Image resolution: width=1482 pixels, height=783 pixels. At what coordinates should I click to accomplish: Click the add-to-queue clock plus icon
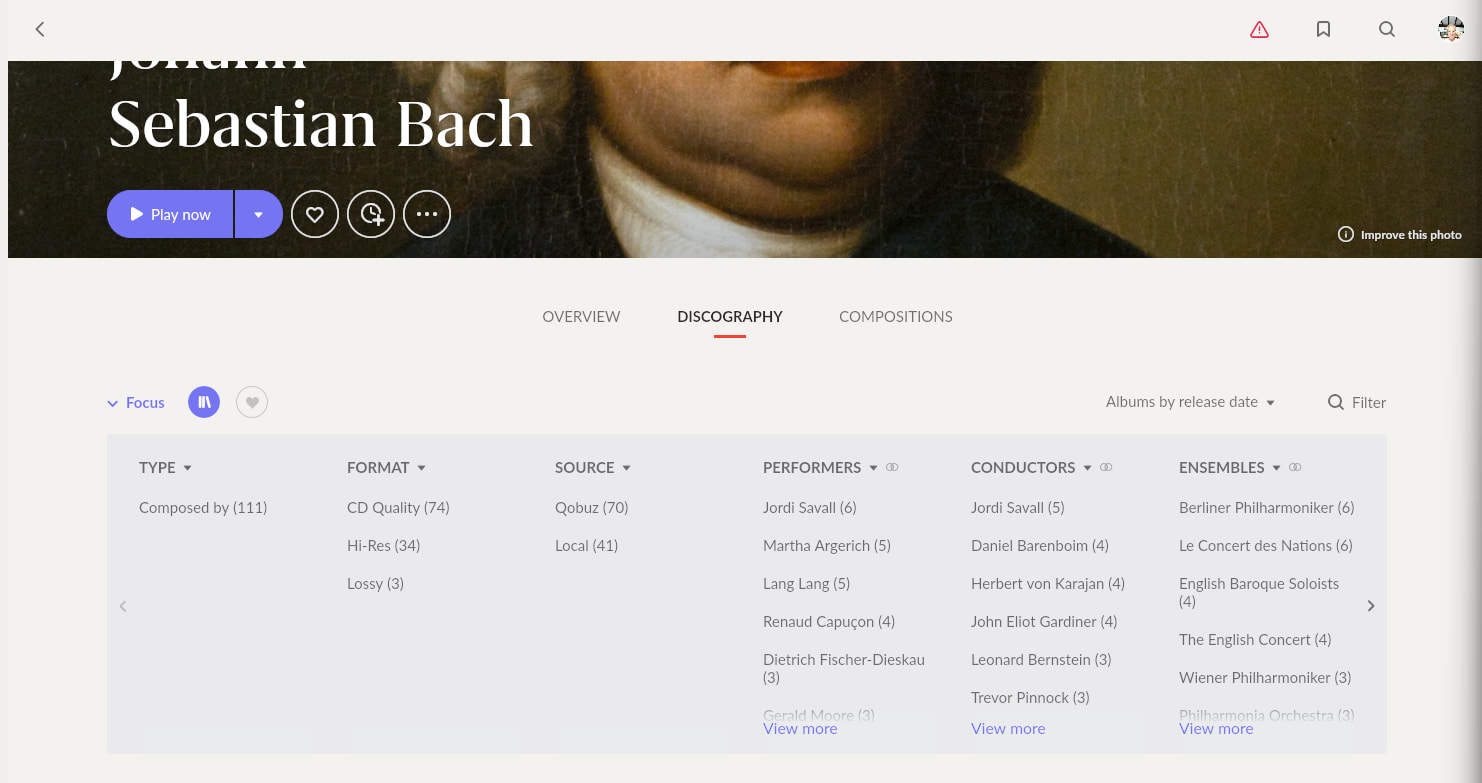[371, 214]
